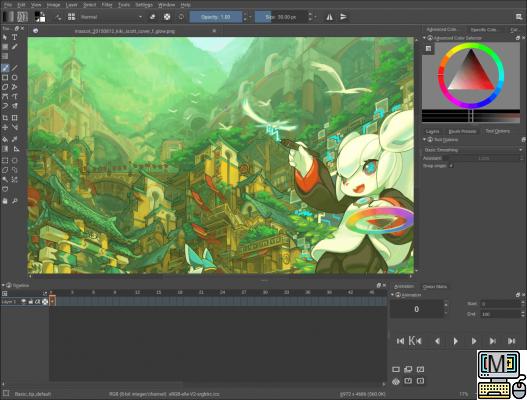Select the Transform tool

coord(14,118)
